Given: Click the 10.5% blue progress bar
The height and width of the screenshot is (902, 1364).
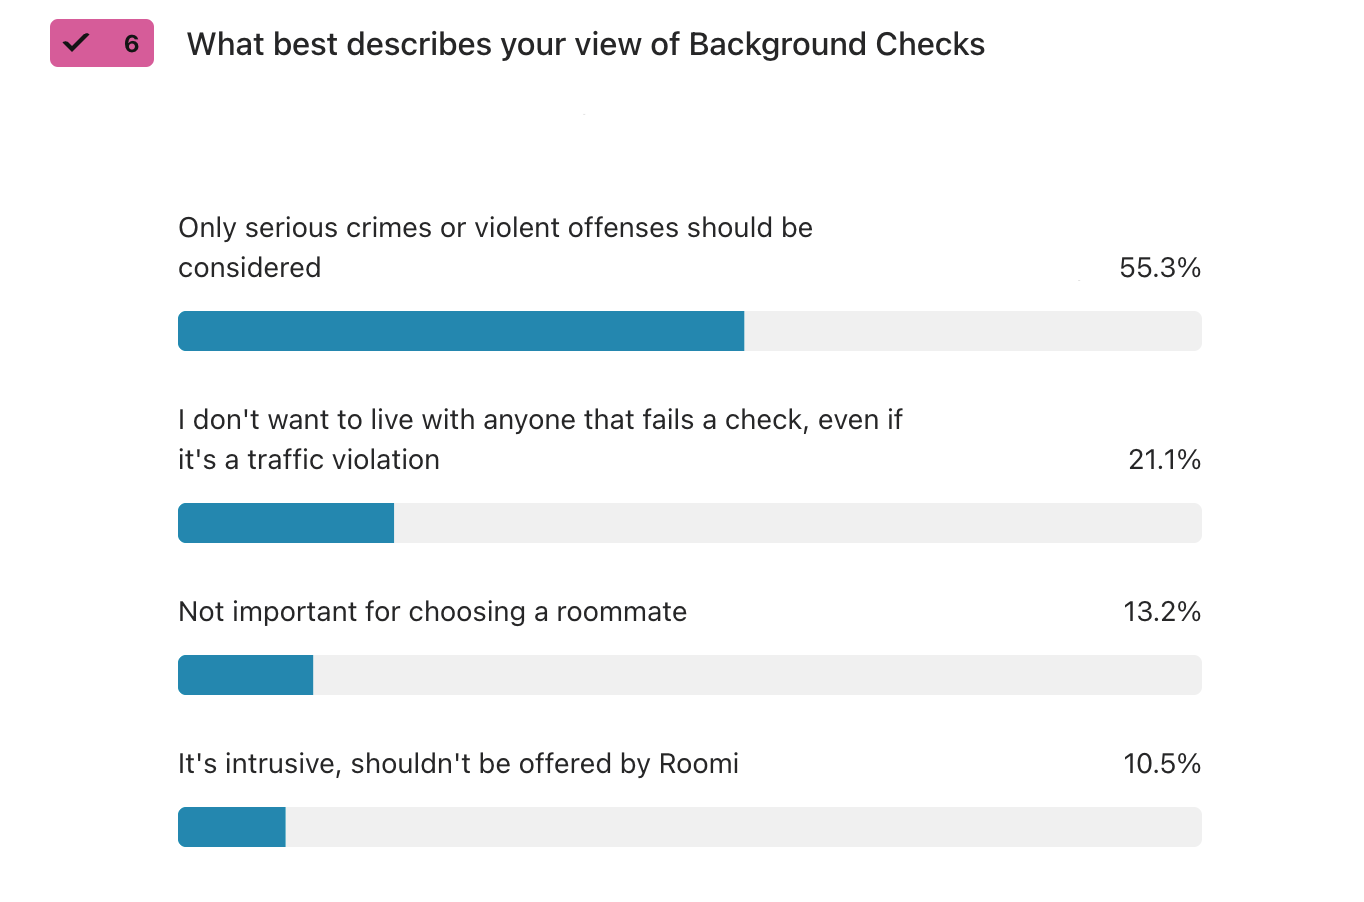Looking at the screenshot, I should [x=232, y=827].
